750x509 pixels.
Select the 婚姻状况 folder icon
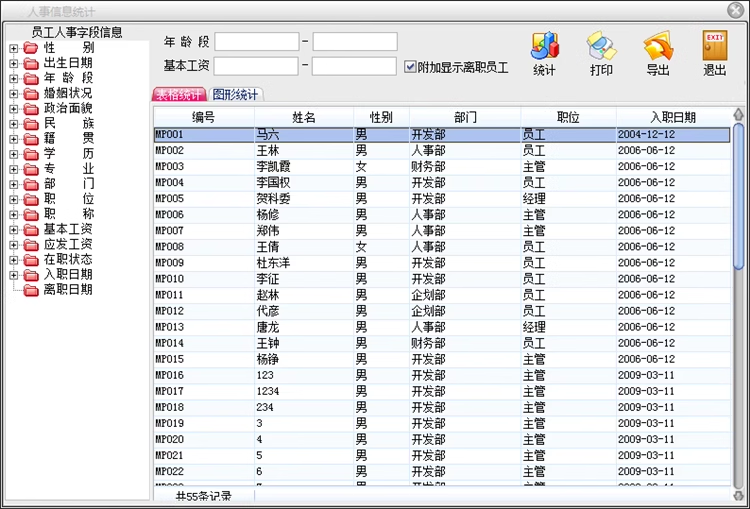pos(31,93)
